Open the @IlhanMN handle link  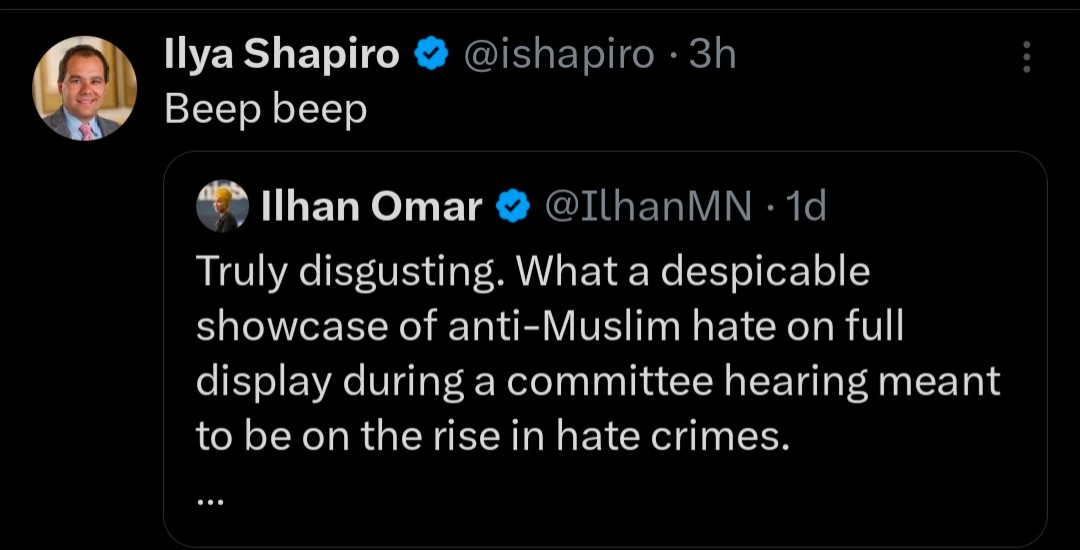point(647,206)
